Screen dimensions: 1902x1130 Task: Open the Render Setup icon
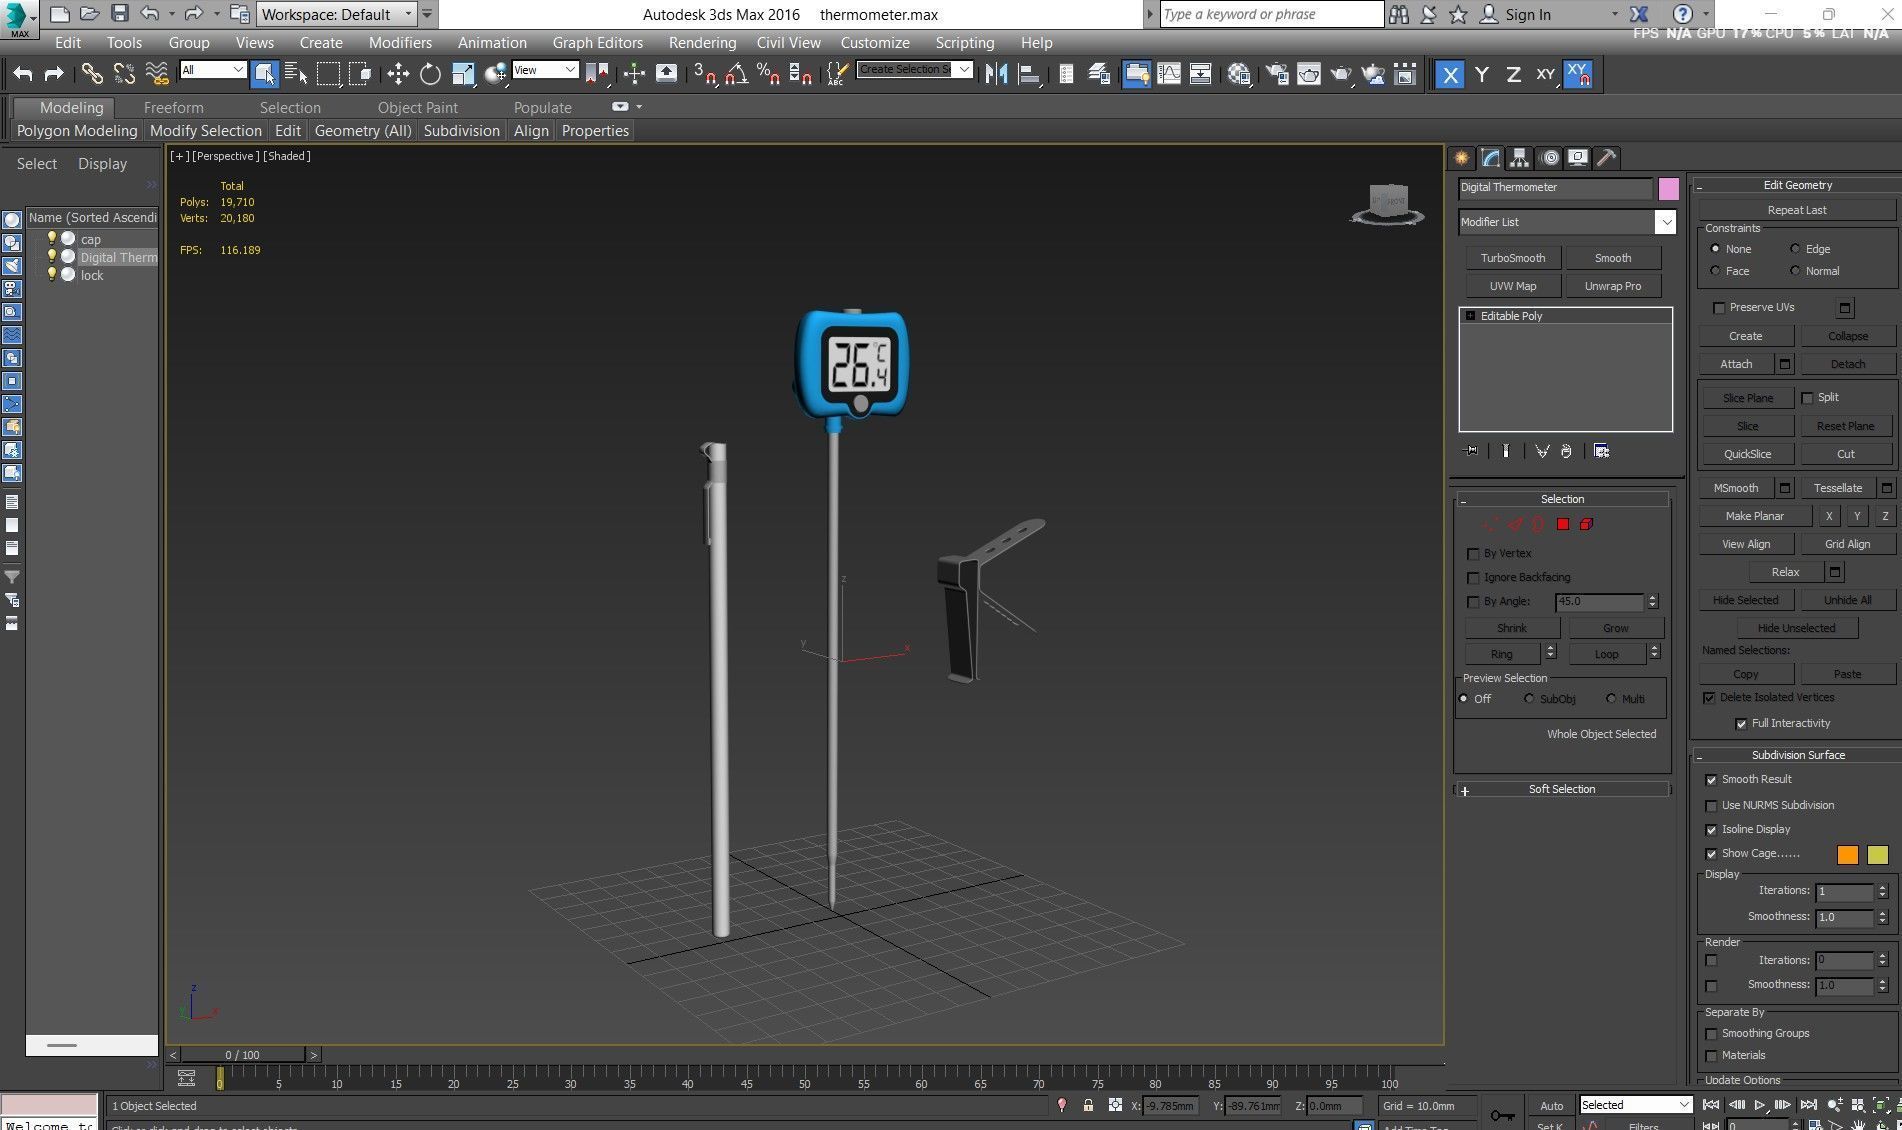point(1277,74)
